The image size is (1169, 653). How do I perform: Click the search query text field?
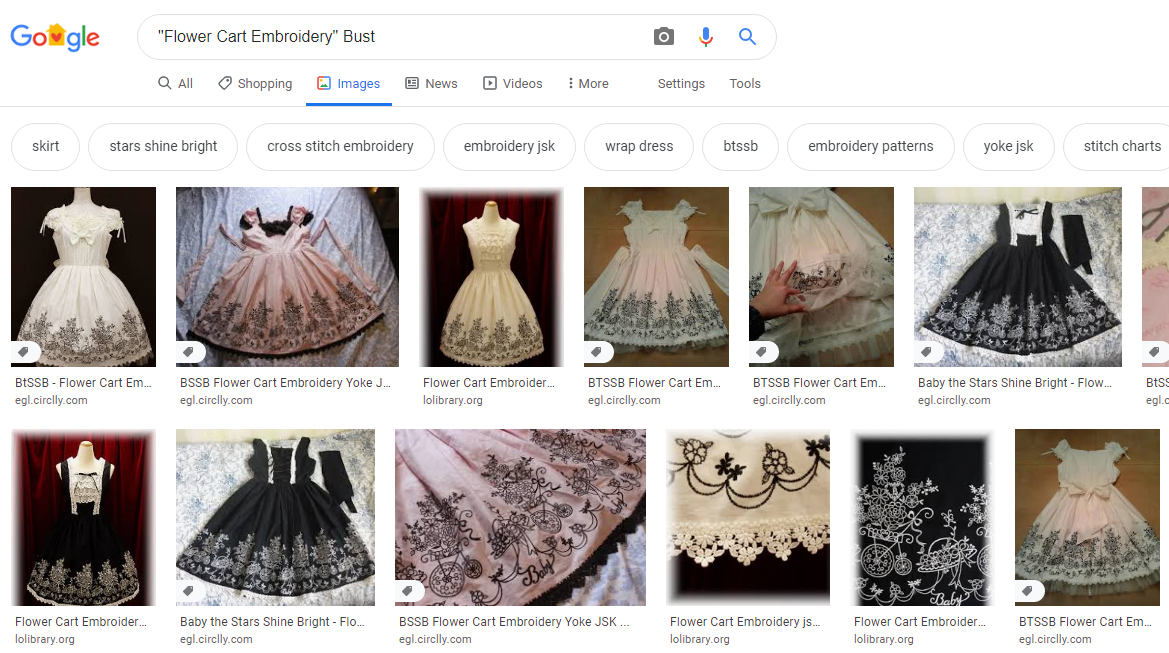coord(400,37)
